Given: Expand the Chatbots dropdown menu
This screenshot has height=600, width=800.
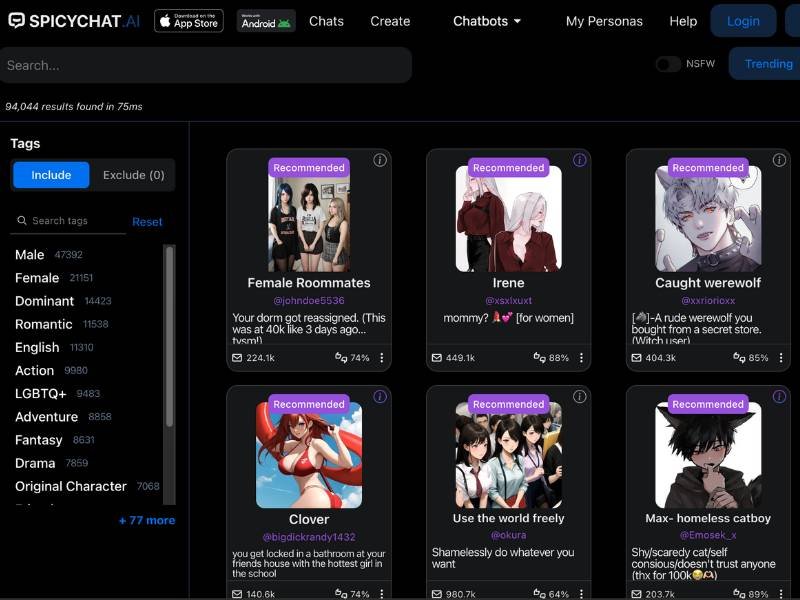Looking at the screenshot, I should (x=487, y=21).
